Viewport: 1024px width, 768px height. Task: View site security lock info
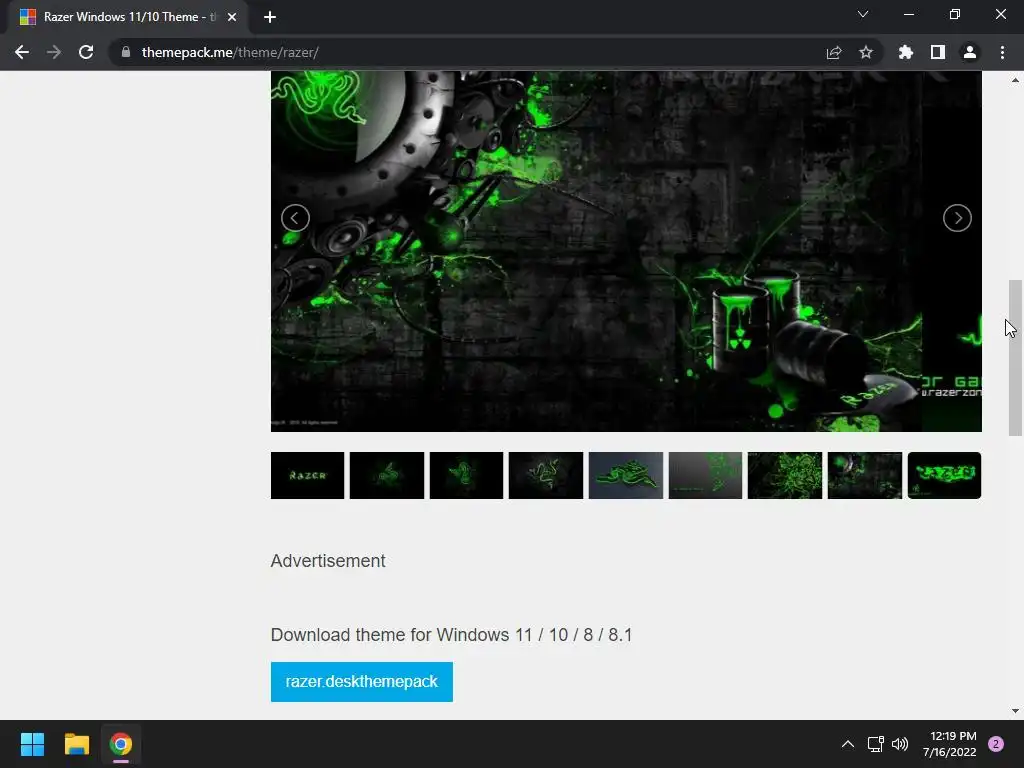click(x=126, y=52)
